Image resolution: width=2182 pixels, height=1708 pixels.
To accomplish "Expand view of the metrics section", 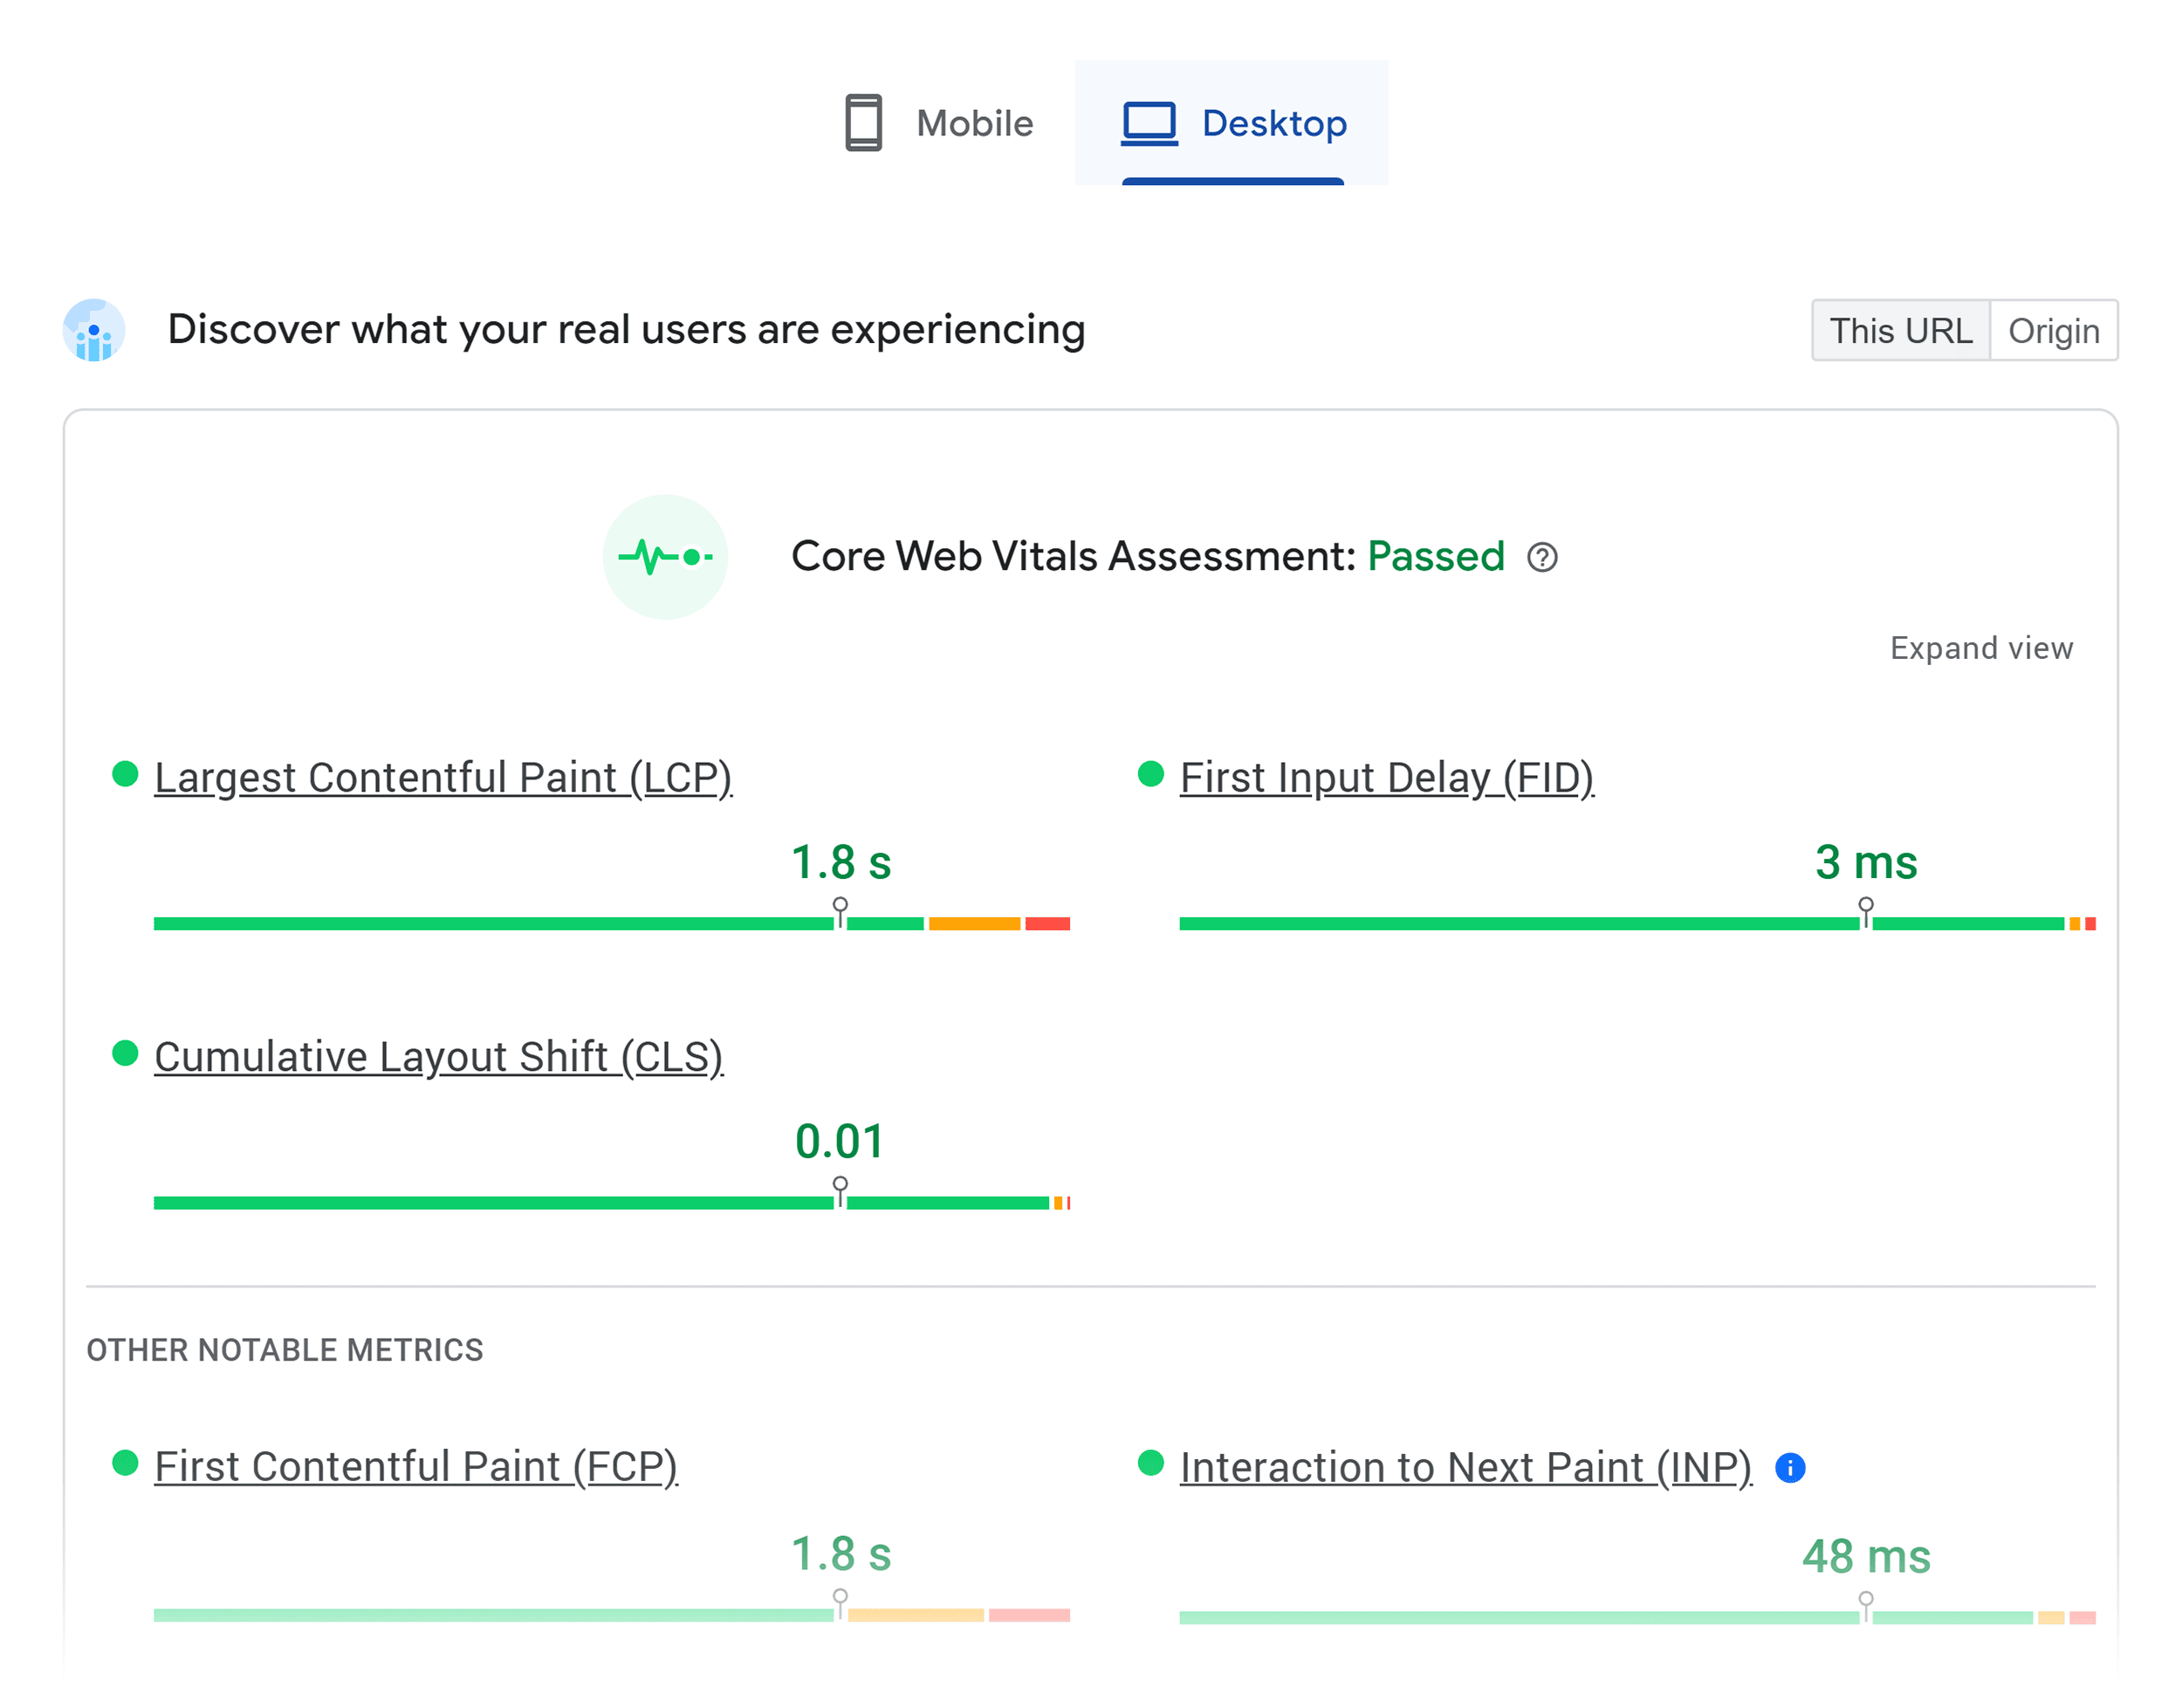I will [1981, 648].
